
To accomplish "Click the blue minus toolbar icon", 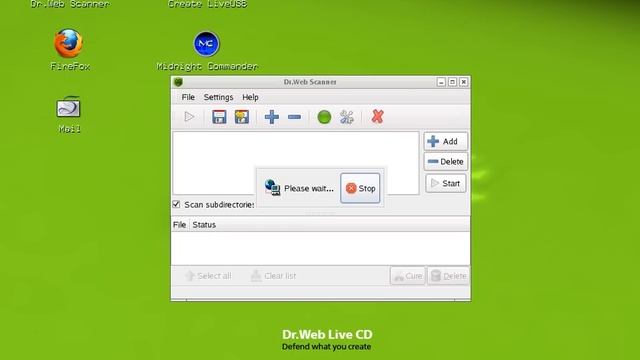I will coord(294,117).
